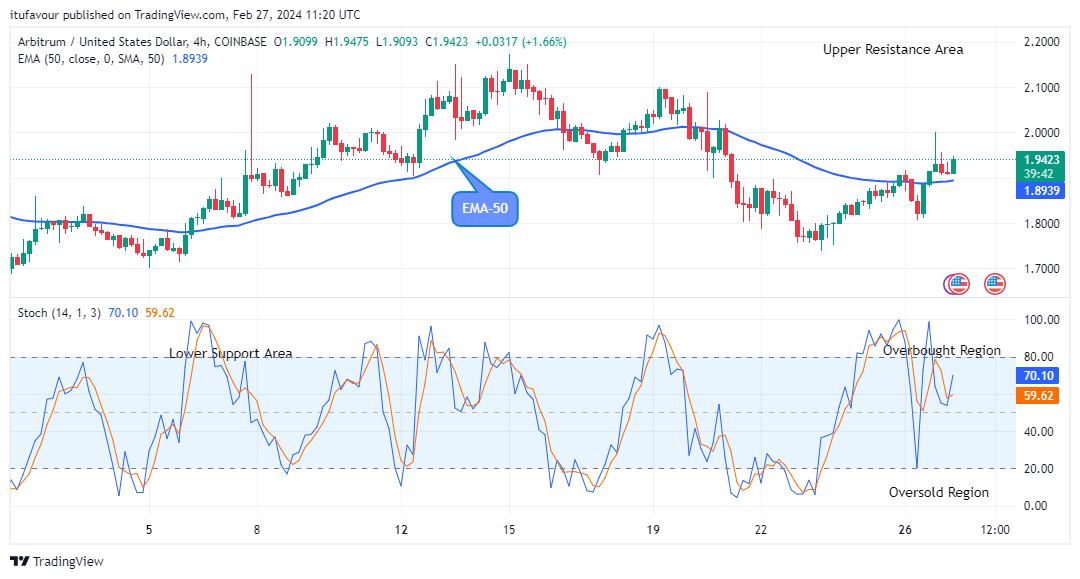The height and width of the screenshot is (579, 1080).
Task: Click the 100.00 stochastic axis label
Action: click(x=1042, y=320)
